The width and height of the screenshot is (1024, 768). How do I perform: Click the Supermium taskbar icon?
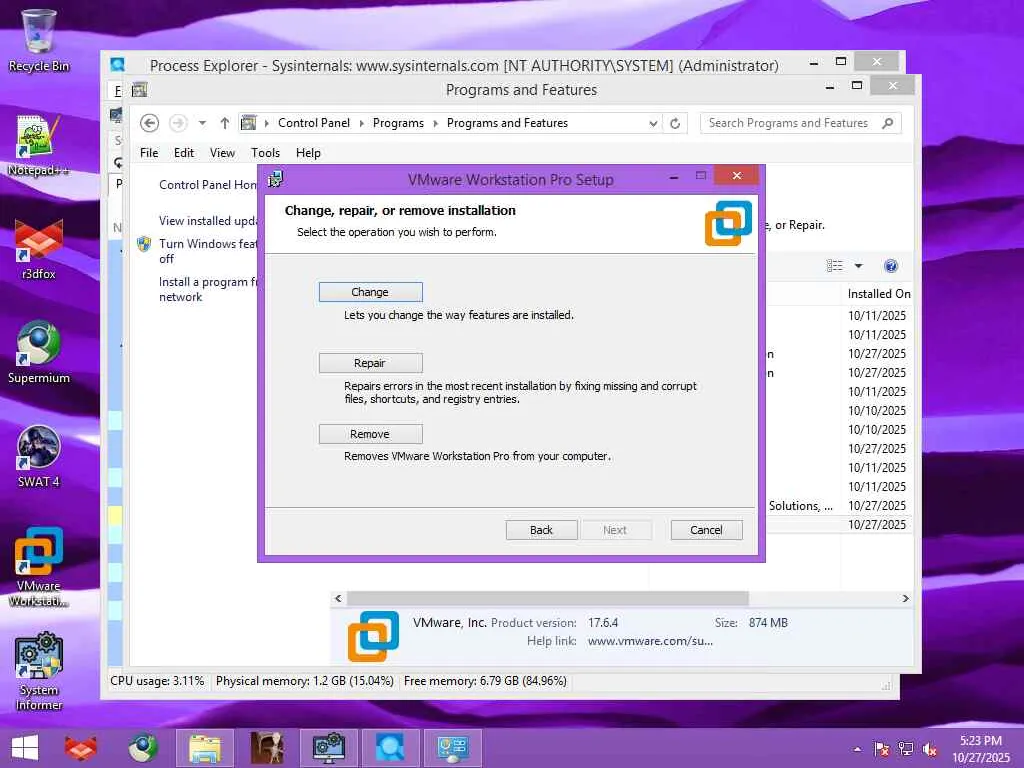tap(142, 748)
